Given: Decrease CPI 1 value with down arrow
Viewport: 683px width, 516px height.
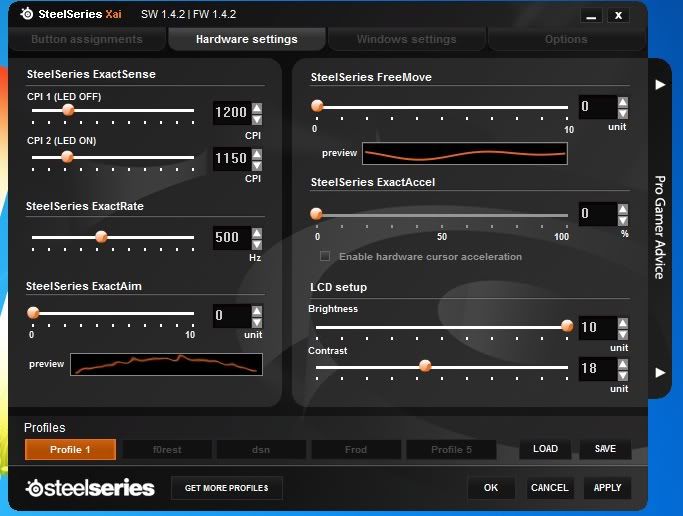Looking at the screenshot, I should 257,119.
